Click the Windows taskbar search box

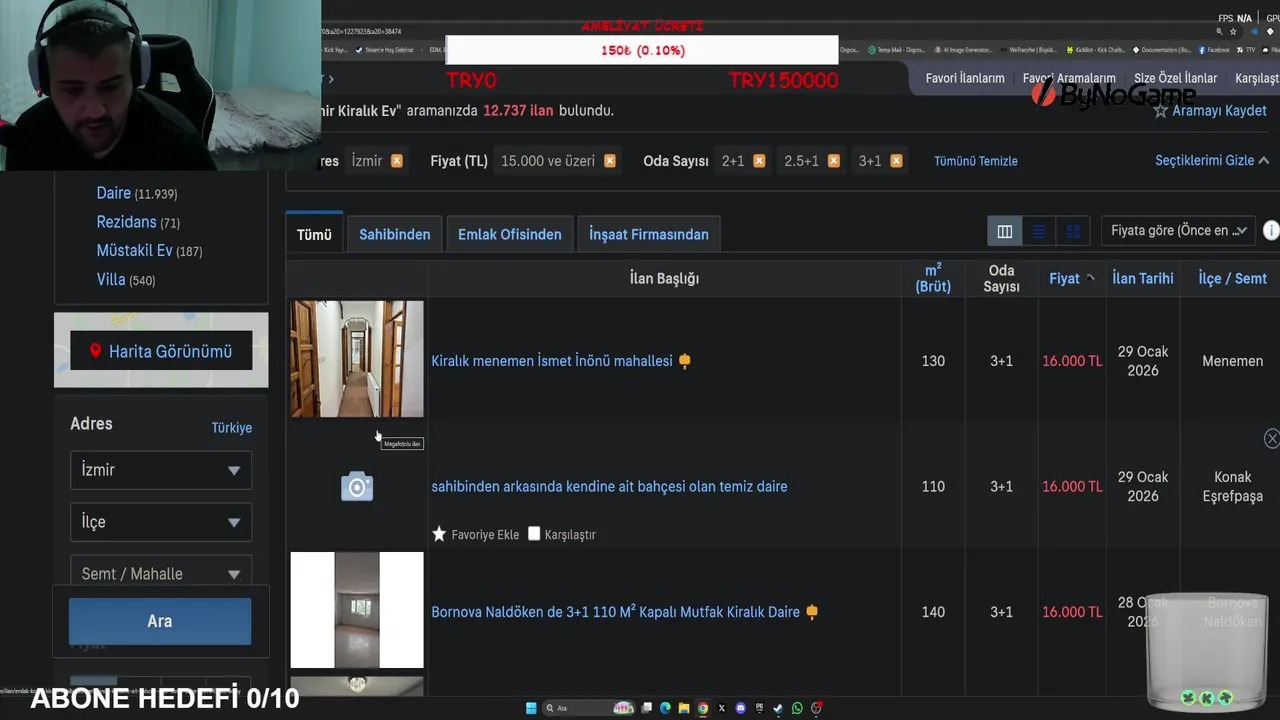pyautogui.click(x=590, y=708)
